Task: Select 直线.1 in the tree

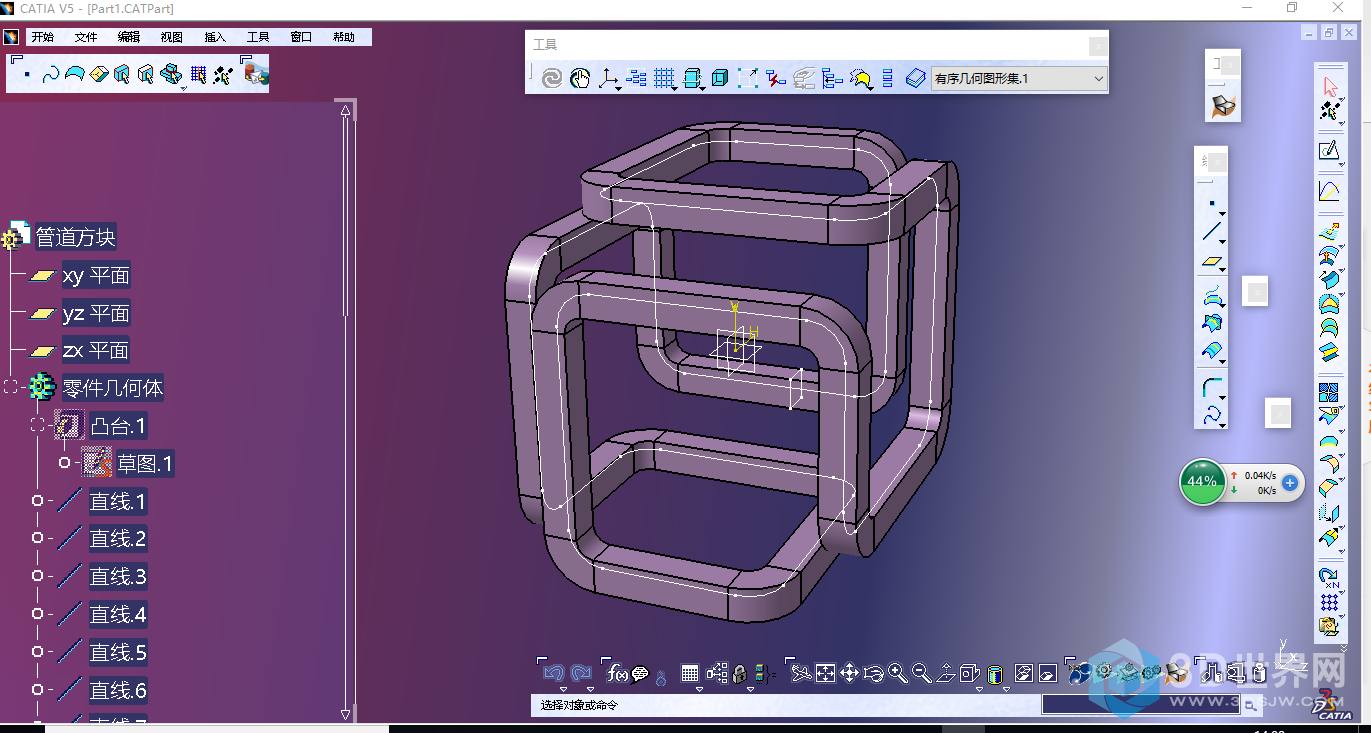Action: (x=118, y=502)
